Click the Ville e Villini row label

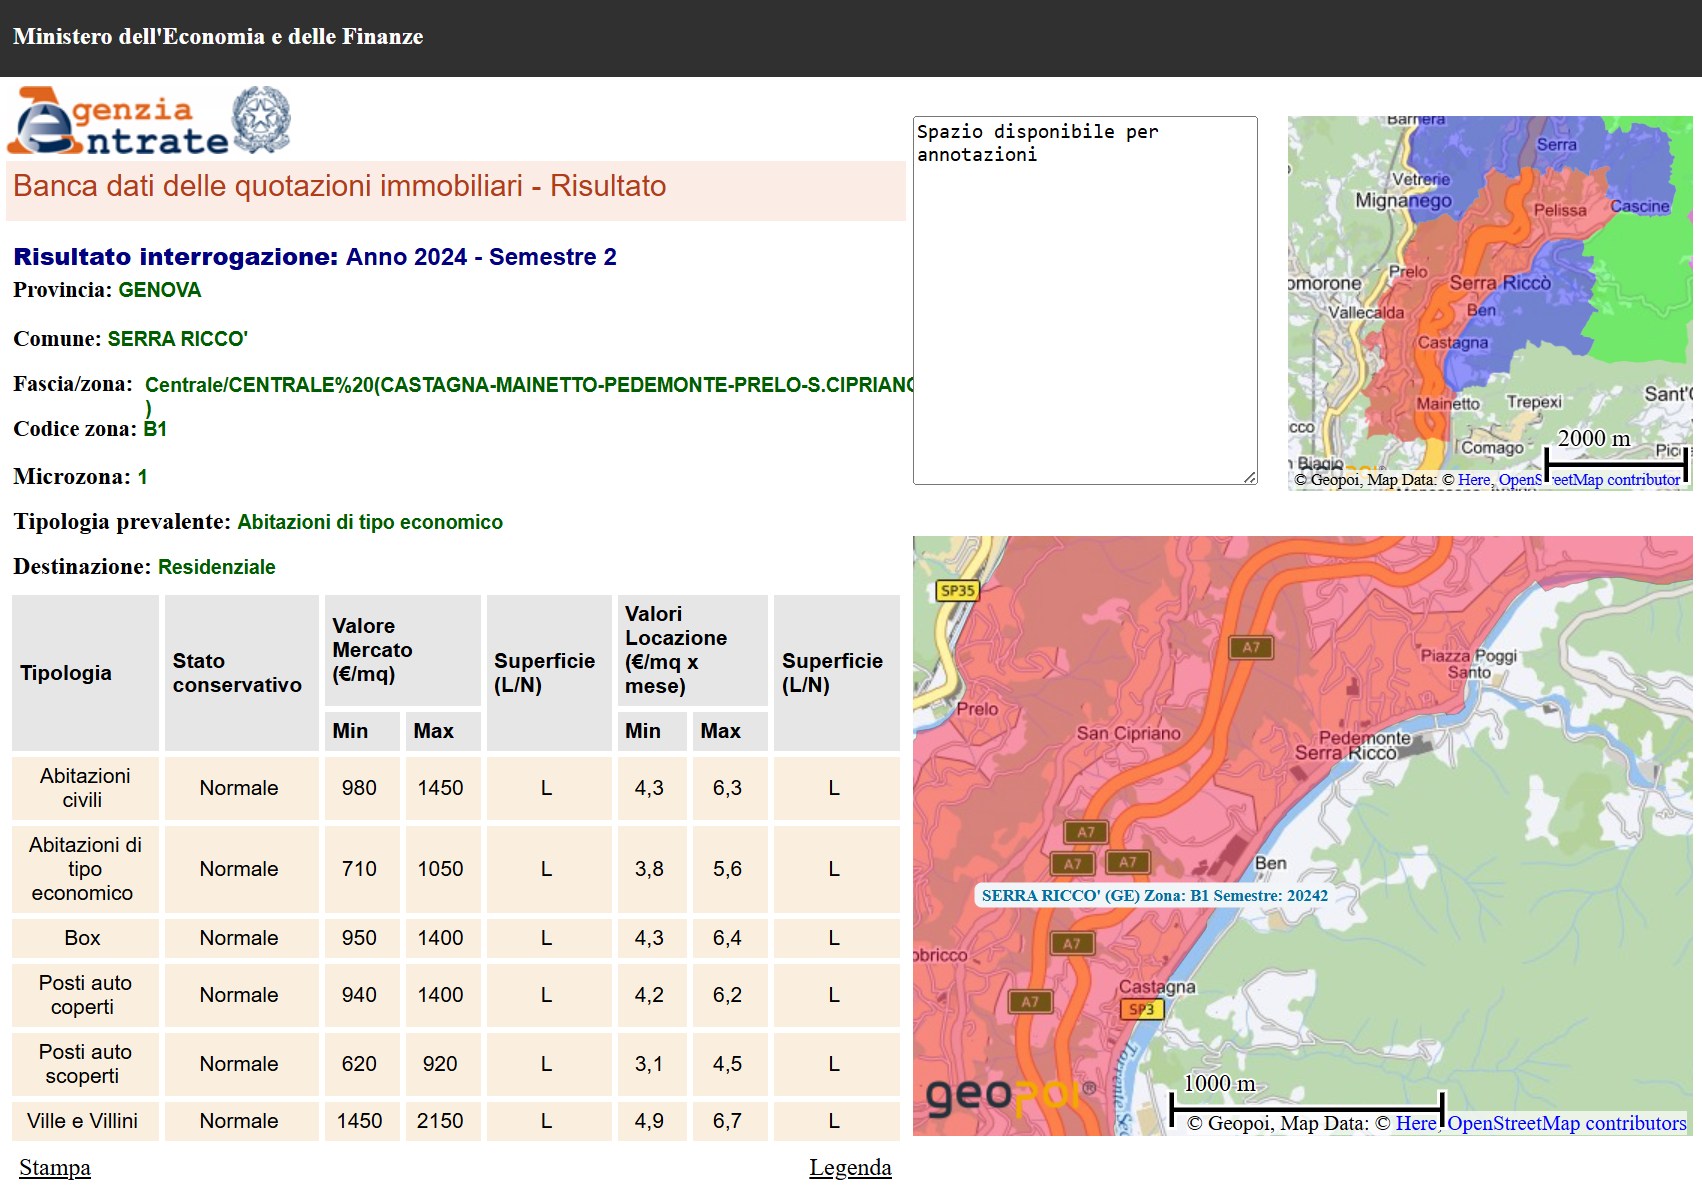83,1121
